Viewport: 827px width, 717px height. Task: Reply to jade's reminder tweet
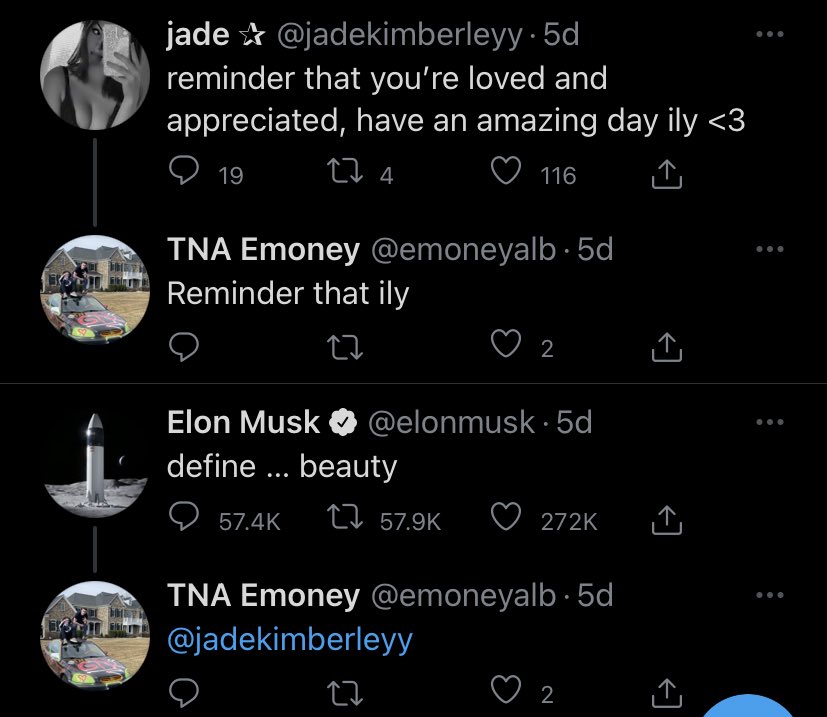[183, 175]
